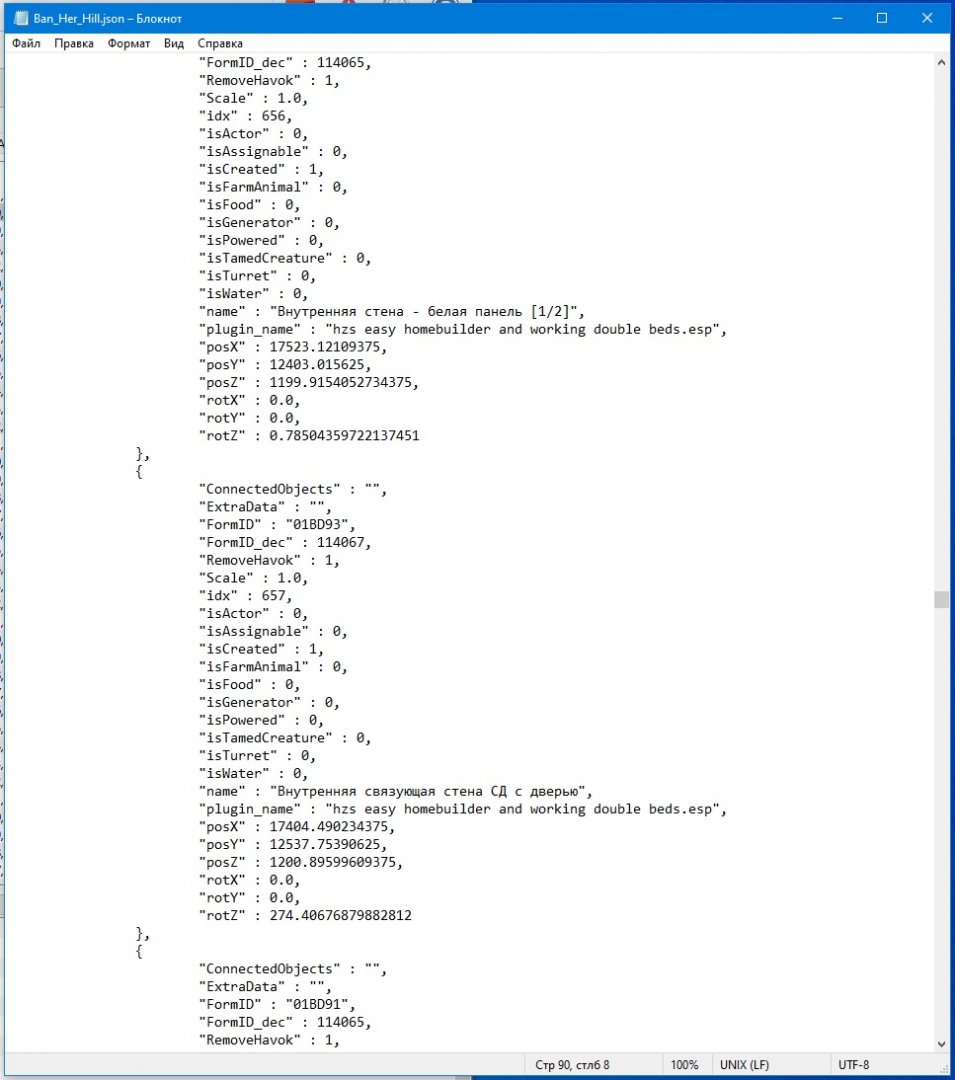The image size is (955, 1080).
Task: Minimize the Notepad window
Action: tap(837, 19)
